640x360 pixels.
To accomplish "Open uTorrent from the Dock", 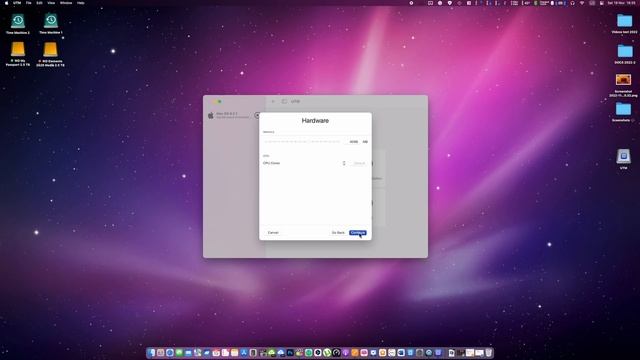I will (x=328, y=353).
